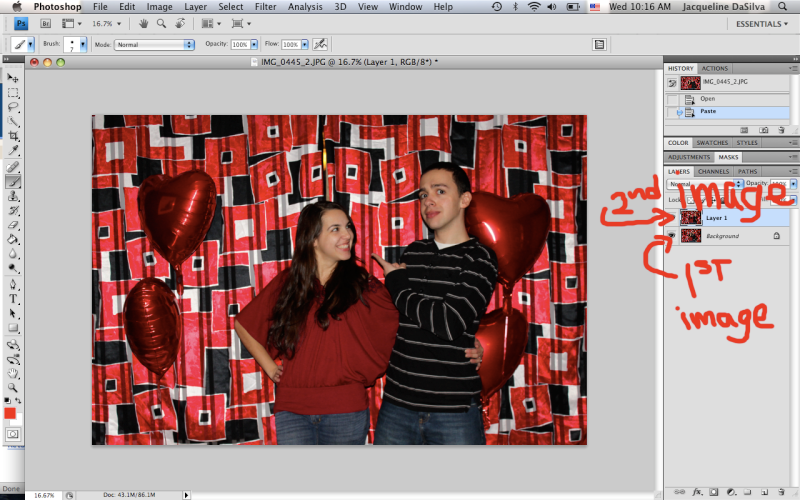The width and height of the screenshot is (800, 500).
Task: Open the Layer menu
Action: [x=195, y=7]
